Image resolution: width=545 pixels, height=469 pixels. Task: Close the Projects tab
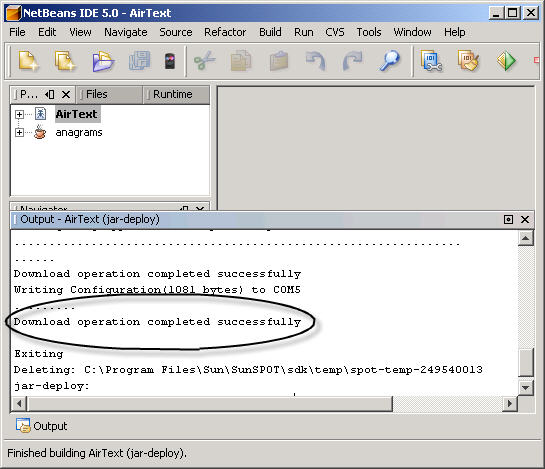coord(66,94)
